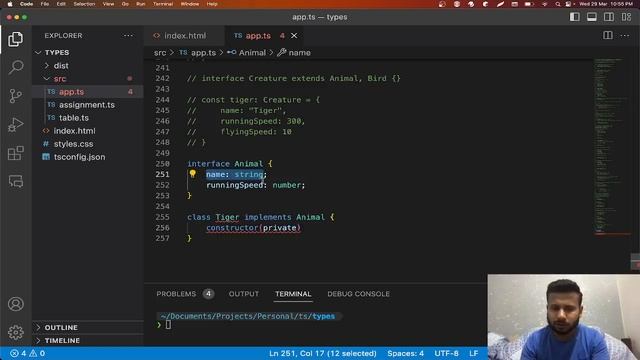Click the LF end-of-line status

473,353
